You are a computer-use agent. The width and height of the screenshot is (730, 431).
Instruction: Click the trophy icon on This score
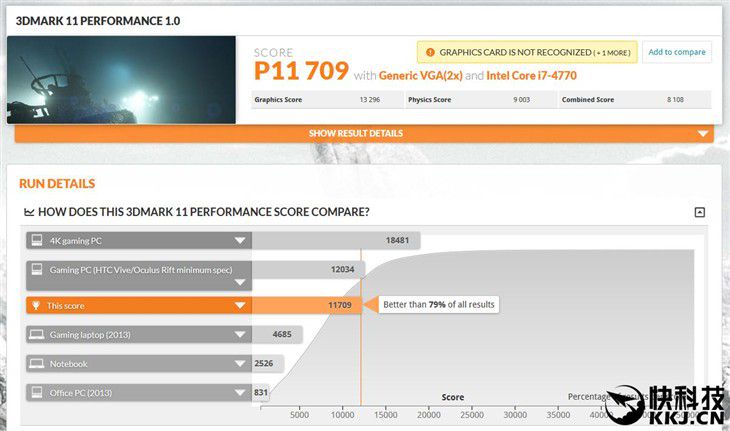point(36,305)
